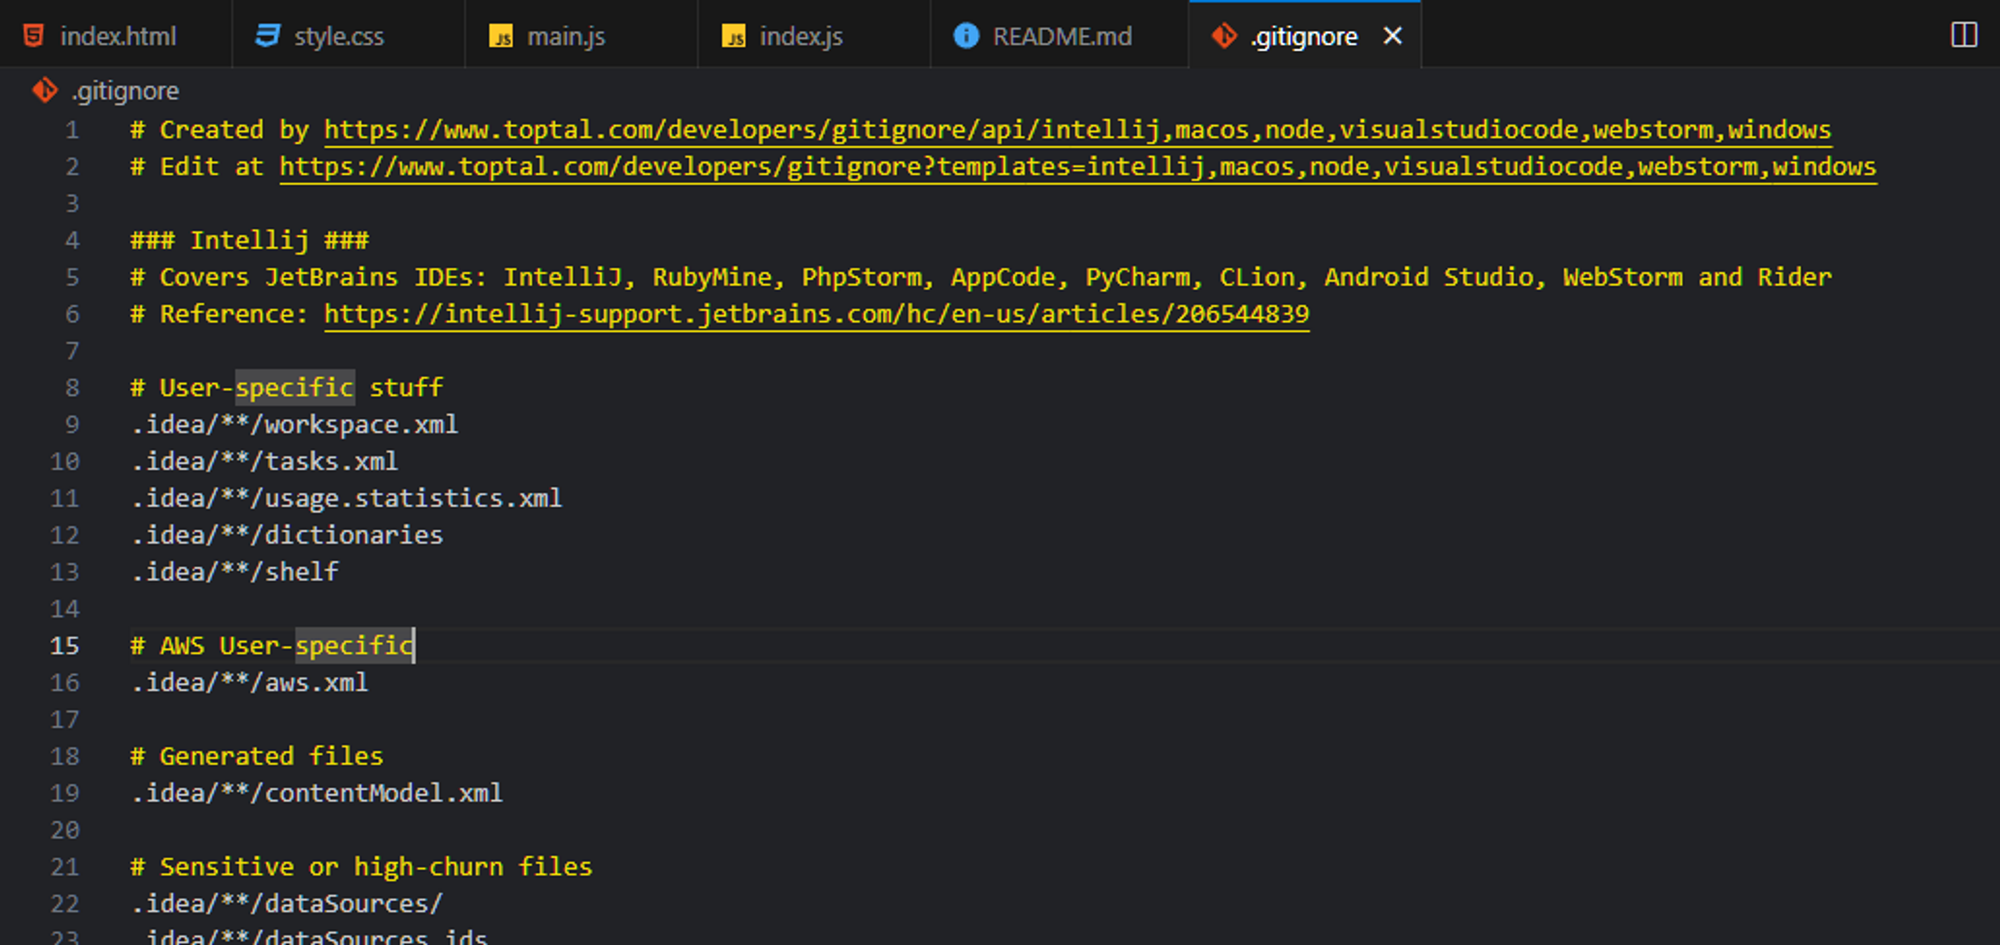Click the ".idea/**/dataSources/" line

tap(286, 904)
